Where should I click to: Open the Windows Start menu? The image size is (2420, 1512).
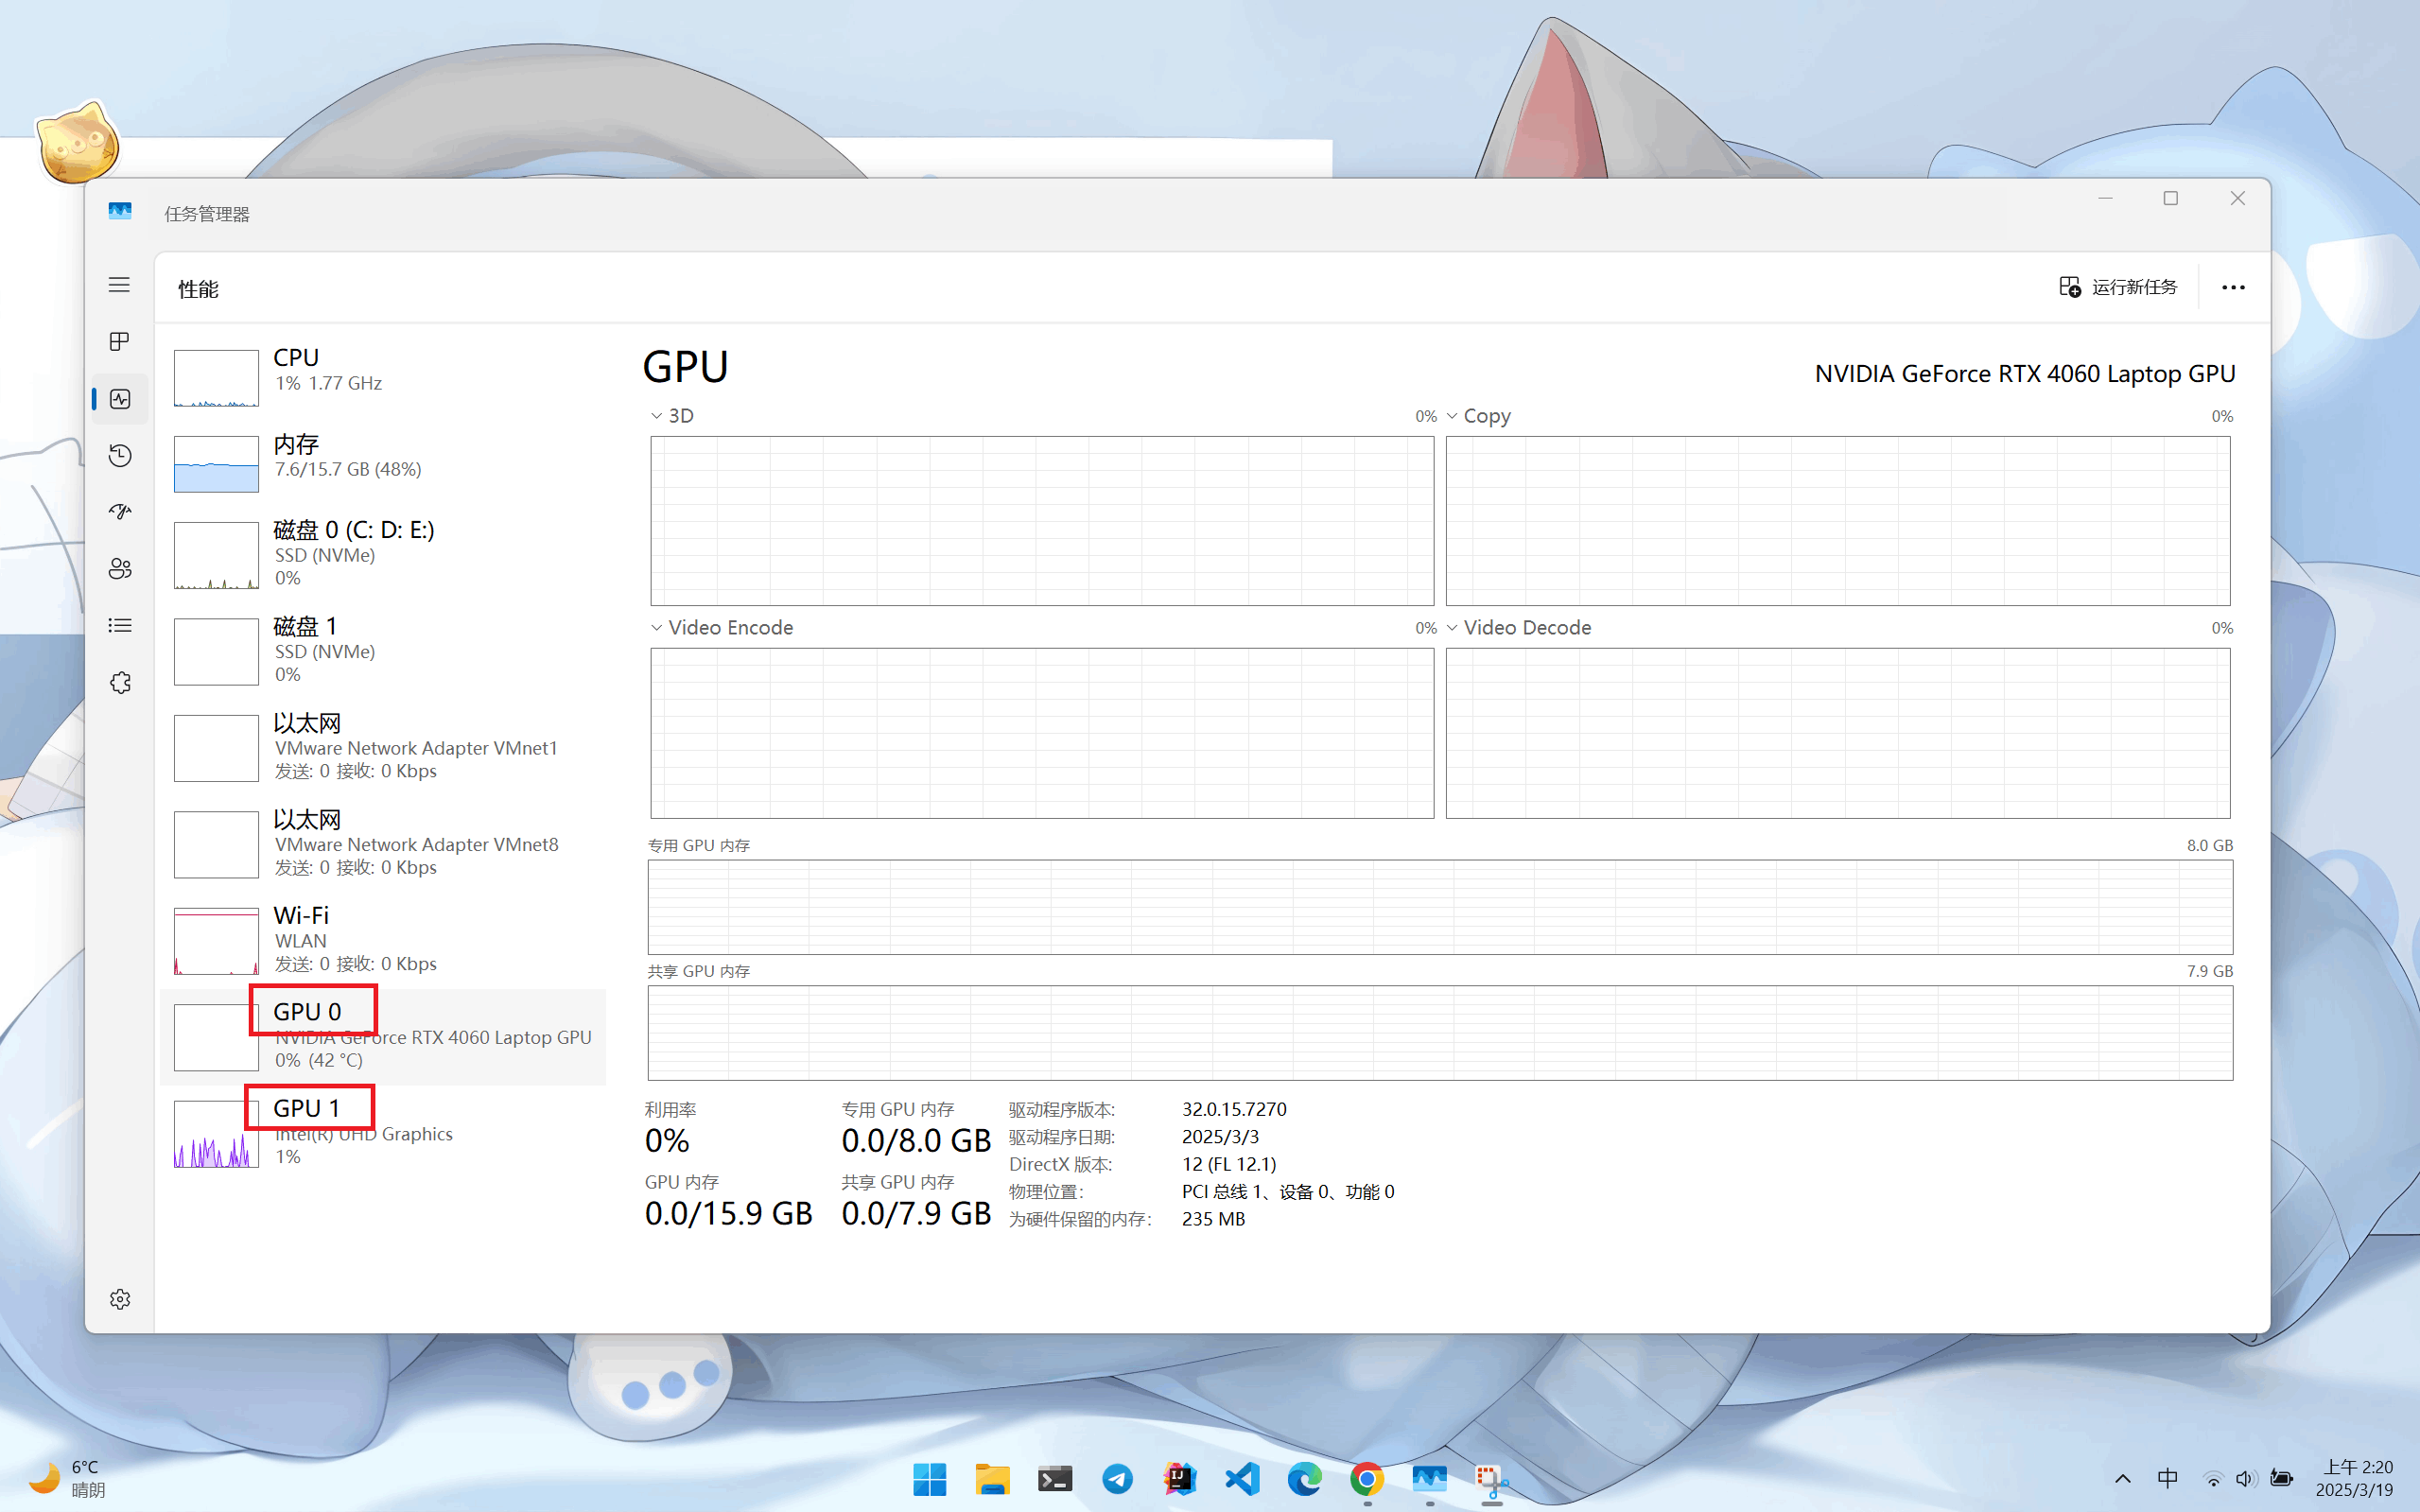point(929,1479)
